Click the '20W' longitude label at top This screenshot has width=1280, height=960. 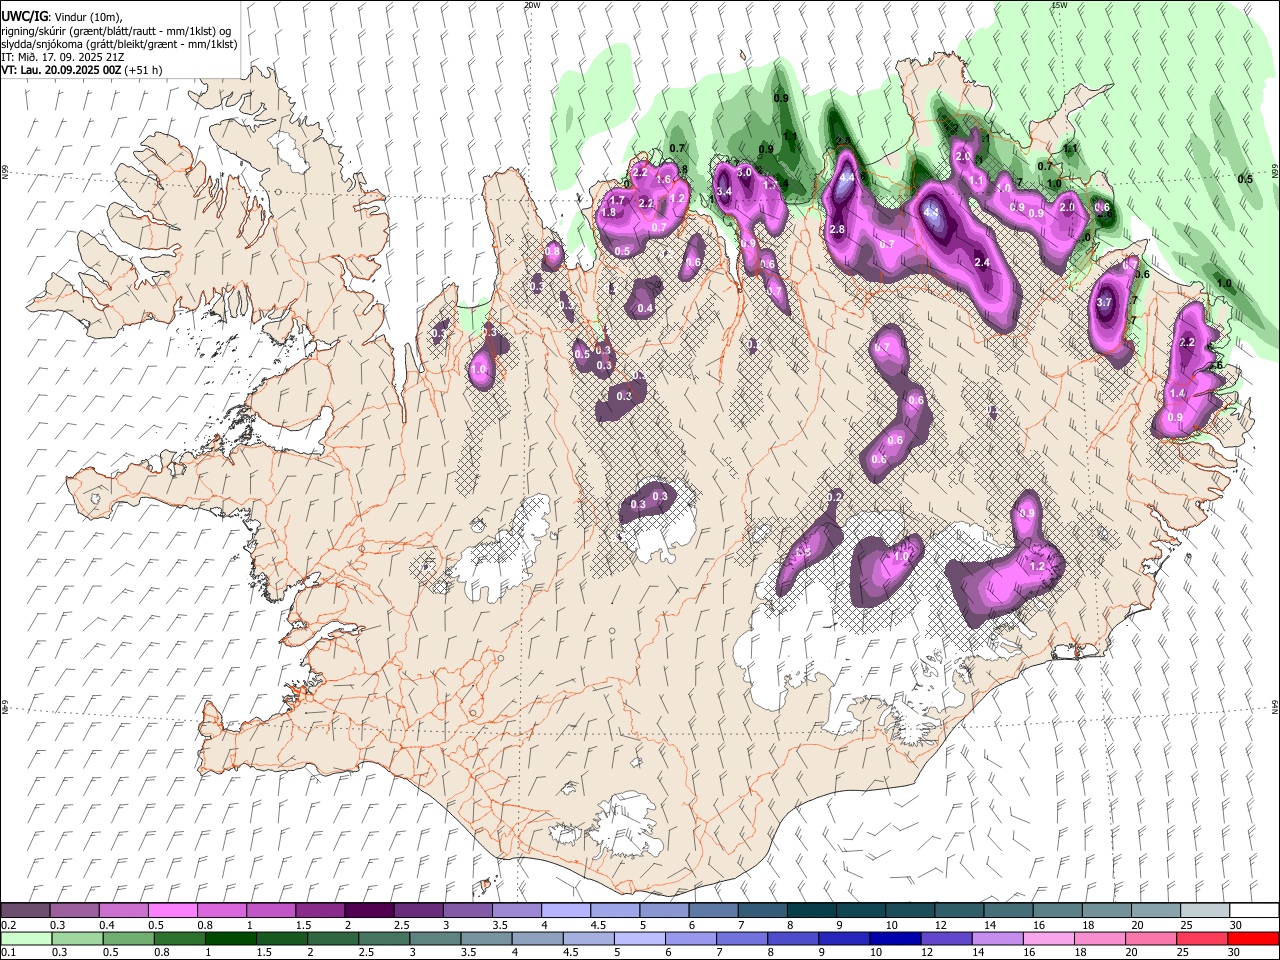click(x=532, y=5)
